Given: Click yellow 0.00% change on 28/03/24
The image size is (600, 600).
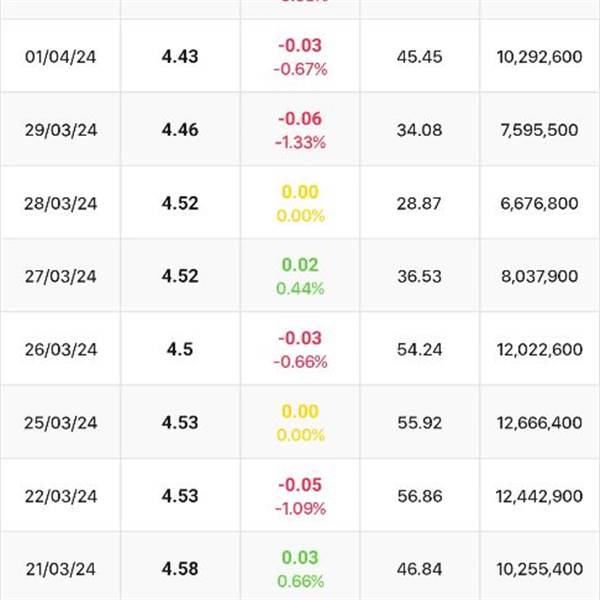Looking at the screenshot, I should [301, 216].
